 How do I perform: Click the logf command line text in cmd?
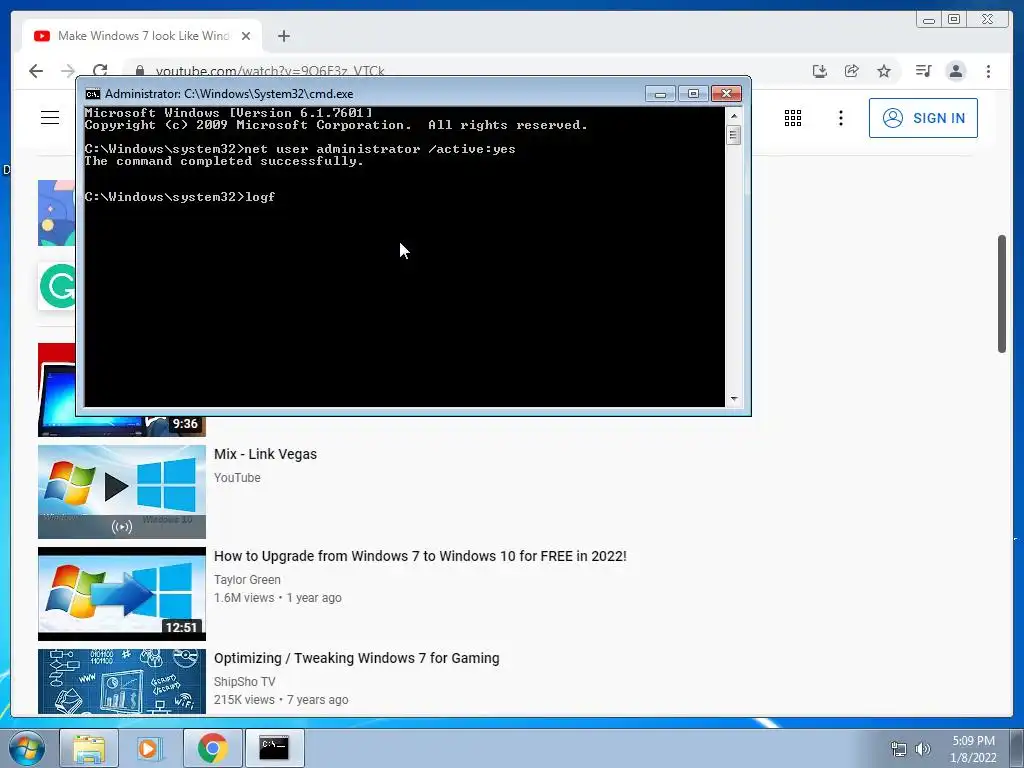click(260, 197)
